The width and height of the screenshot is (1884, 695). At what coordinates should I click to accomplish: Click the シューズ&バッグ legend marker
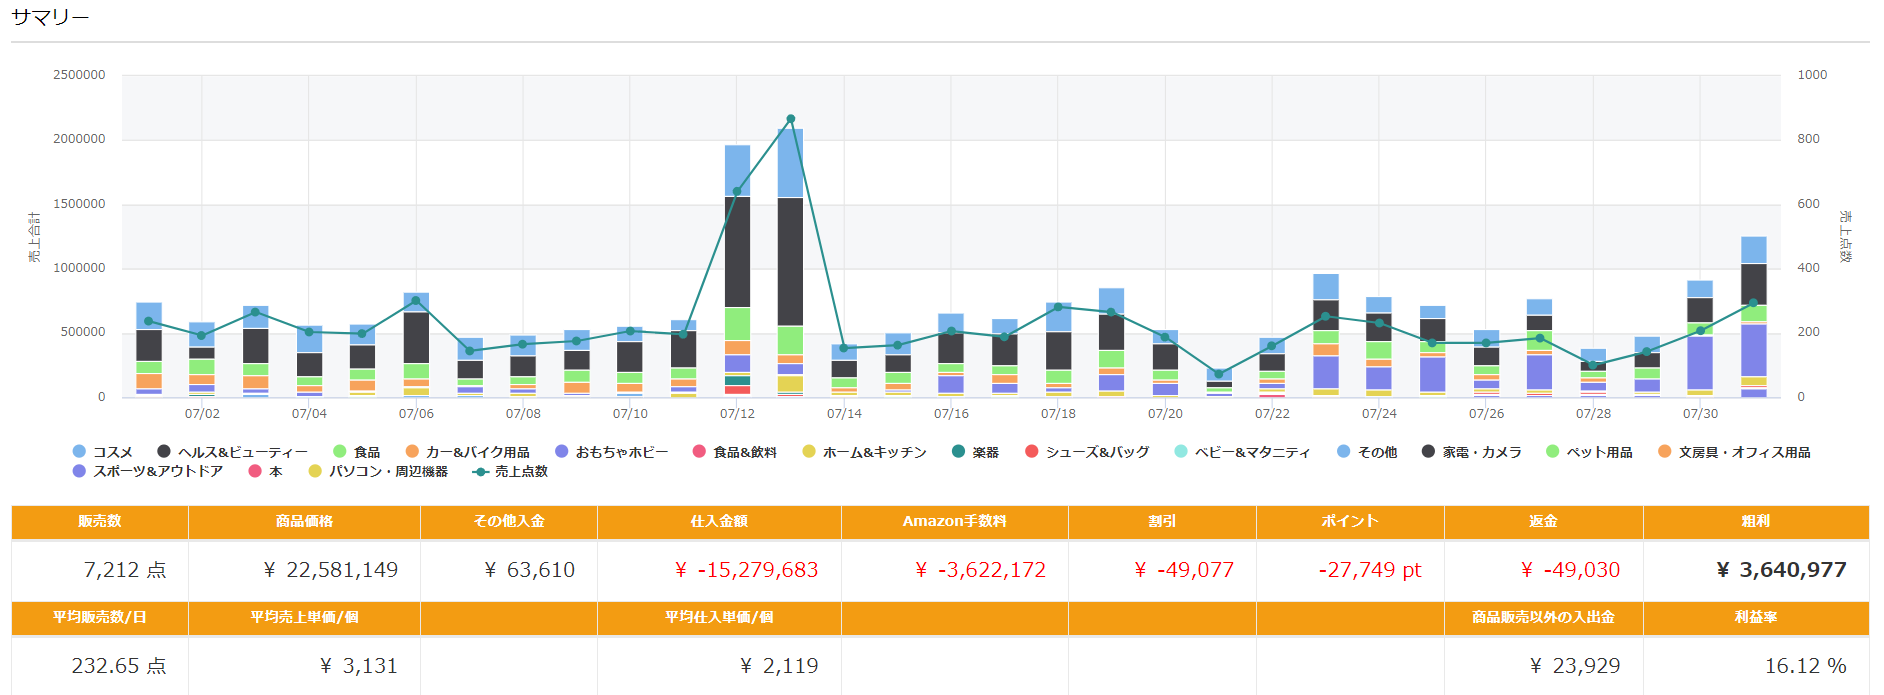point(1032,452)
